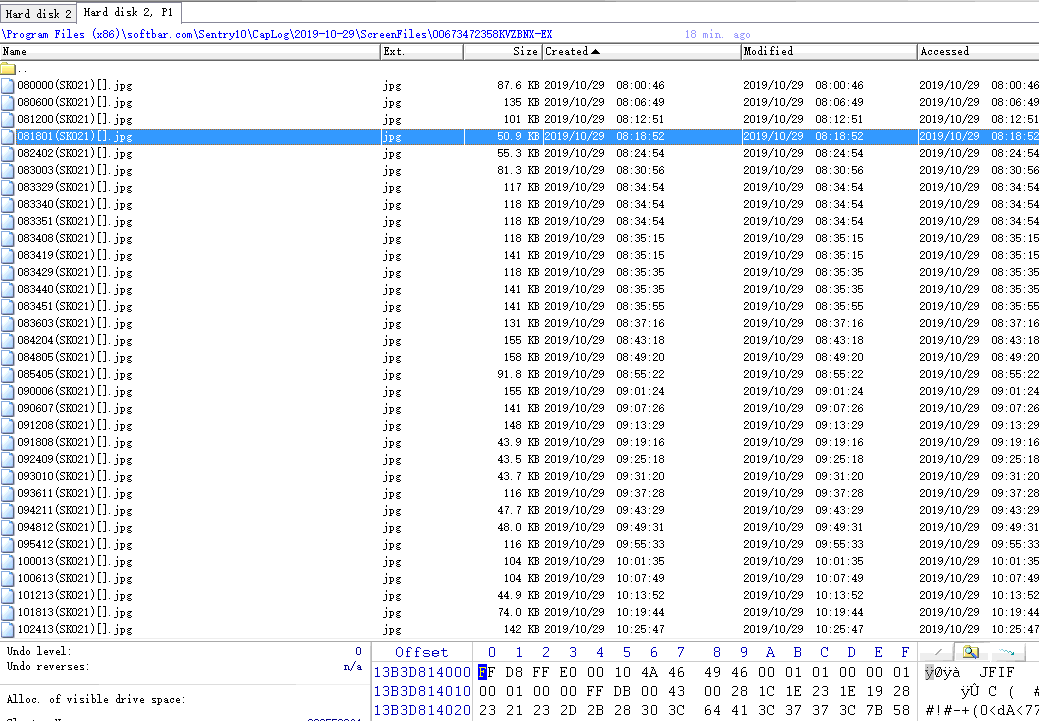This screenshot has width=1039, height=721.
Task: Click the file icon for 081200(SK021)[].jpg
Action: click(x=7, y=120)
